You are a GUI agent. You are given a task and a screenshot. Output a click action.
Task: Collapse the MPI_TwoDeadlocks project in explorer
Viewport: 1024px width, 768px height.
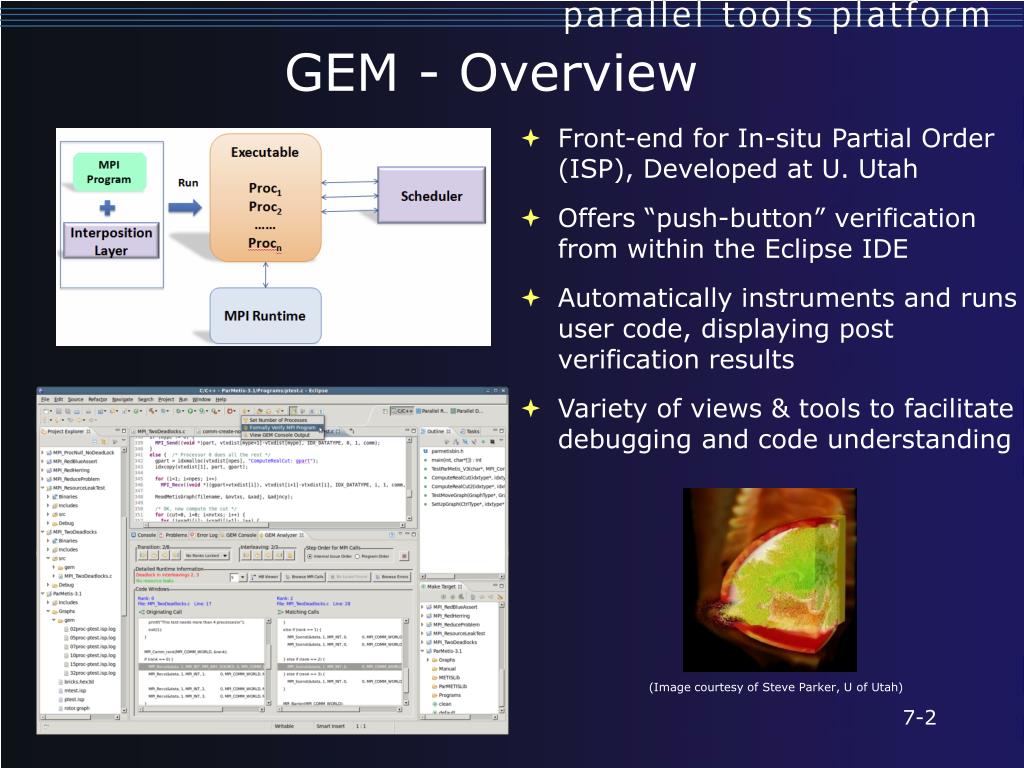point(42,532)
